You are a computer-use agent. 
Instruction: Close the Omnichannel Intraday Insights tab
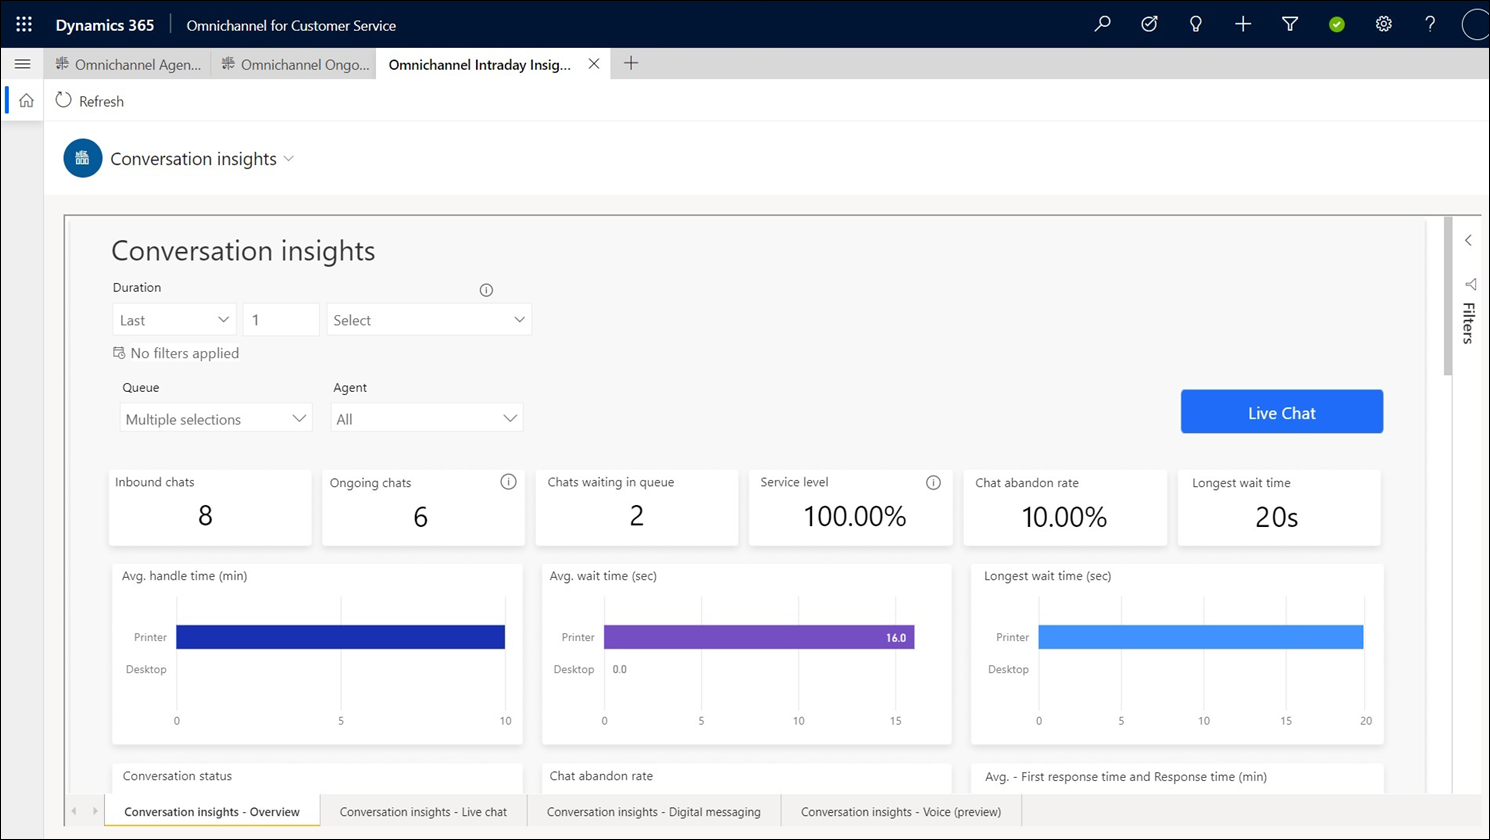pyautogui.click(x=594, y=63)
